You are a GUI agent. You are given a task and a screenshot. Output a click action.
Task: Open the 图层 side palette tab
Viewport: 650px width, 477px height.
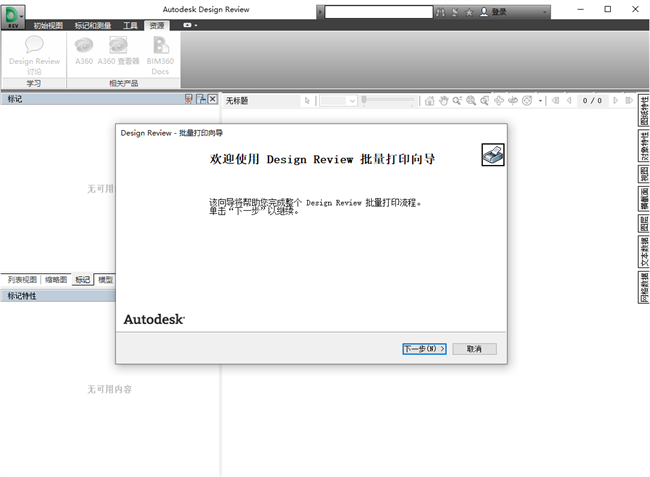pos(644,224)
